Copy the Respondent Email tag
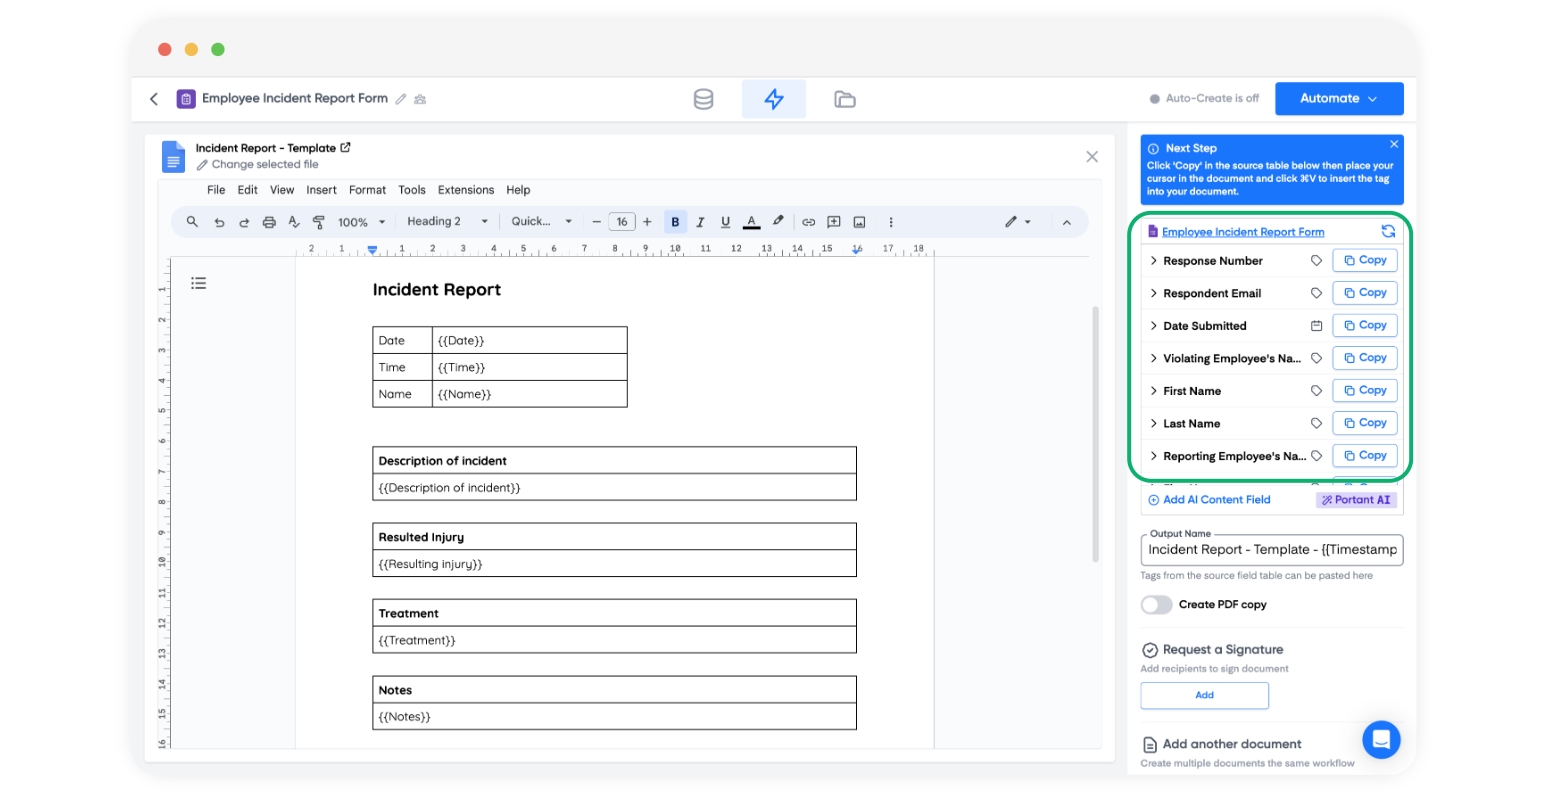Image resolution: width=1548 pixels, height=798 pixels. (x=1364, y=293)
